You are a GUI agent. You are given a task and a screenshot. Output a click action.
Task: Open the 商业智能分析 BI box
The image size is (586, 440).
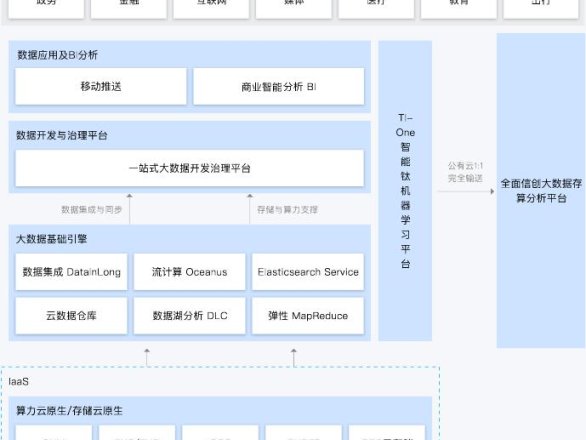(x=278, y=86)
